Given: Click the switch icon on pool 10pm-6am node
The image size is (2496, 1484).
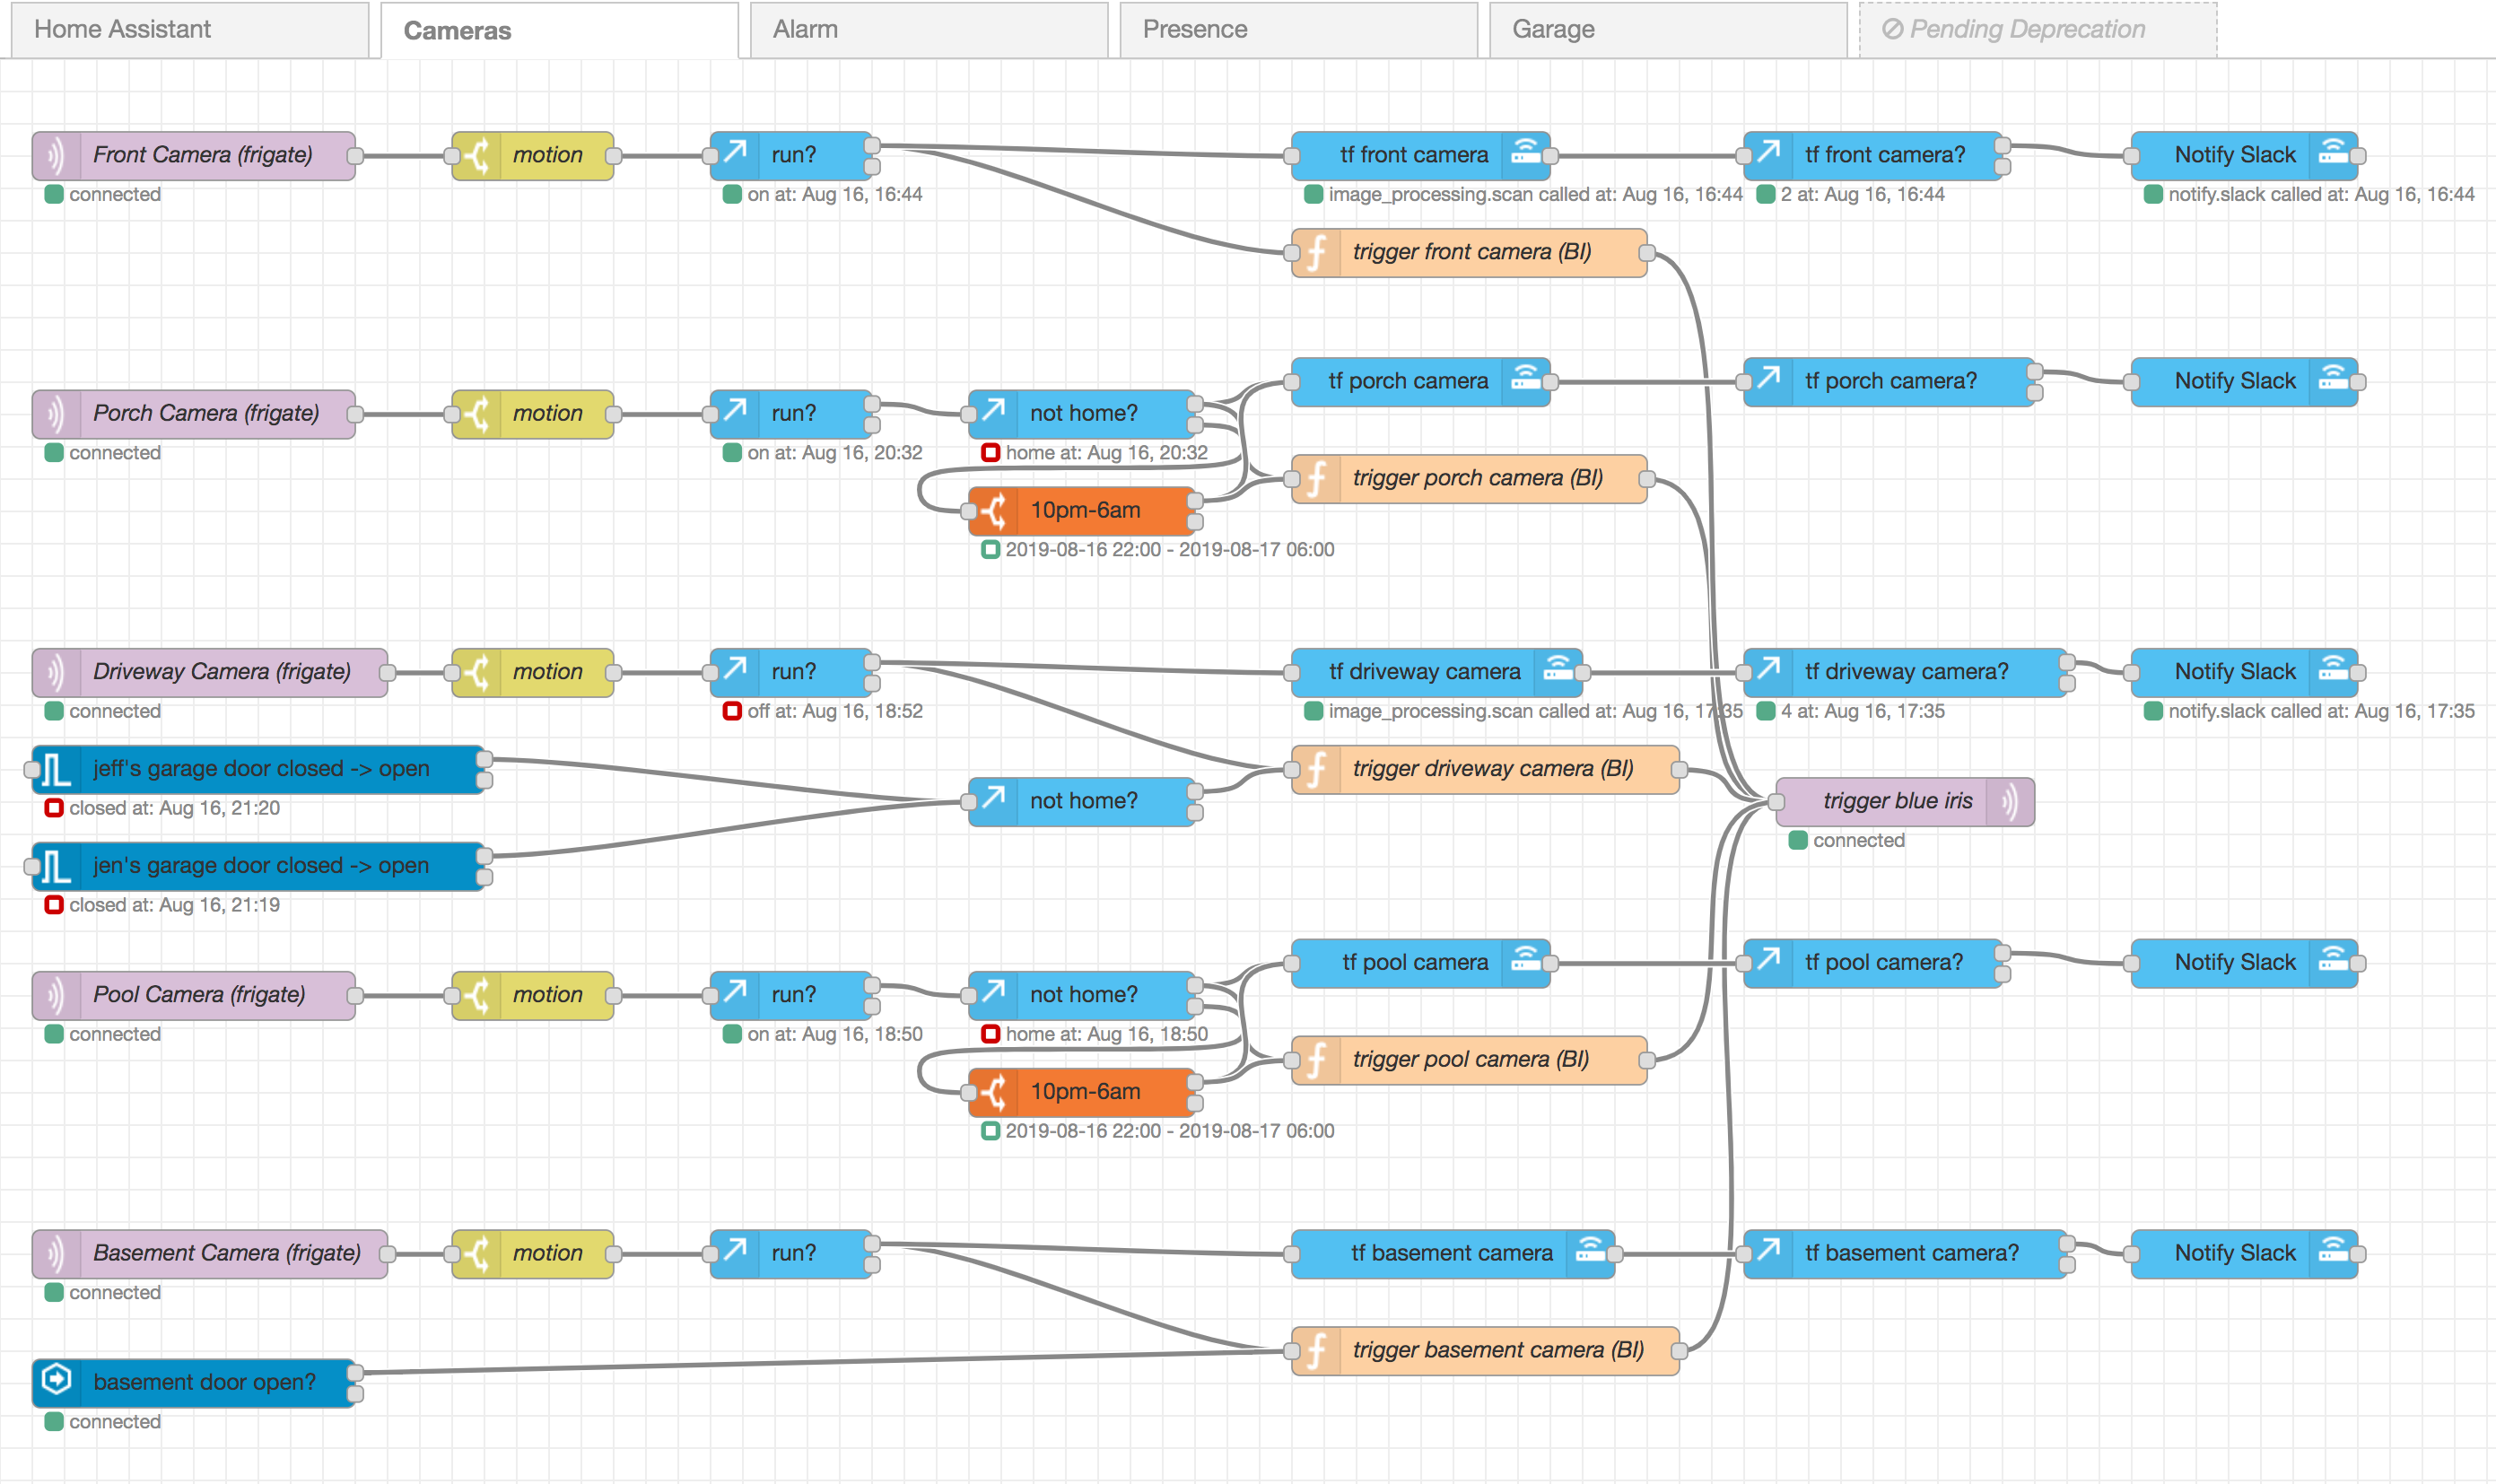Looking at the screenshot, I should click(x=993, y=1092).
